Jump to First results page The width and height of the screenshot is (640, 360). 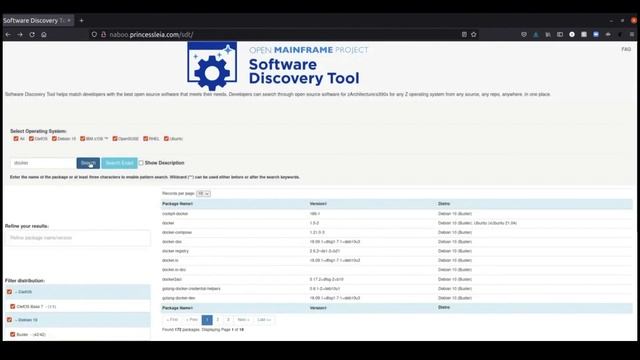pos(173,320)
